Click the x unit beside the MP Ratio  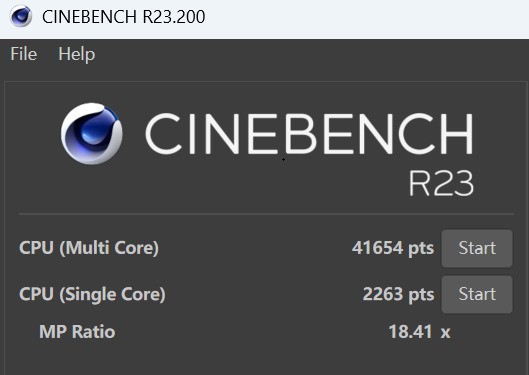445,333
